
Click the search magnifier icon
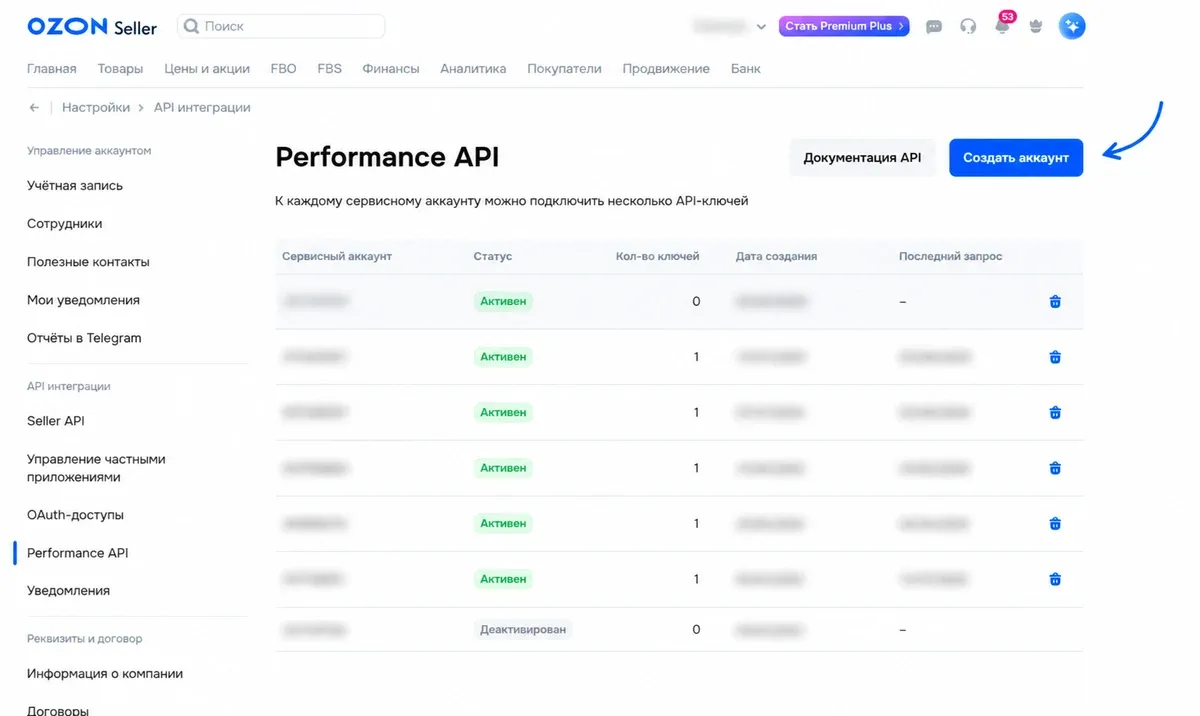tap(191, 26)
